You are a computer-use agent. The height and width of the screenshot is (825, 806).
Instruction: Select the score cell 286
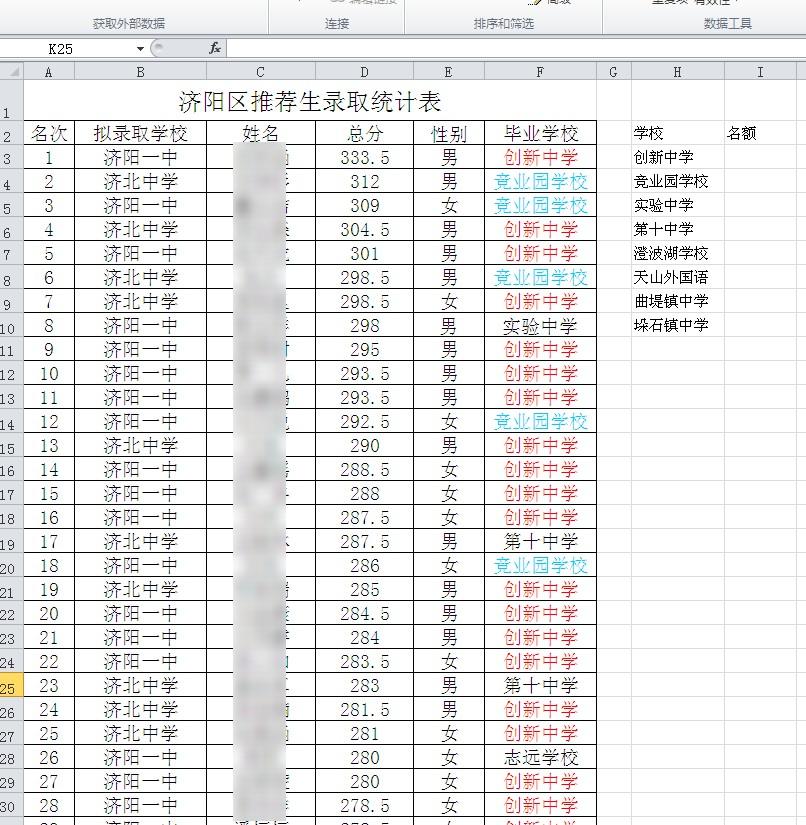[364, 566]
